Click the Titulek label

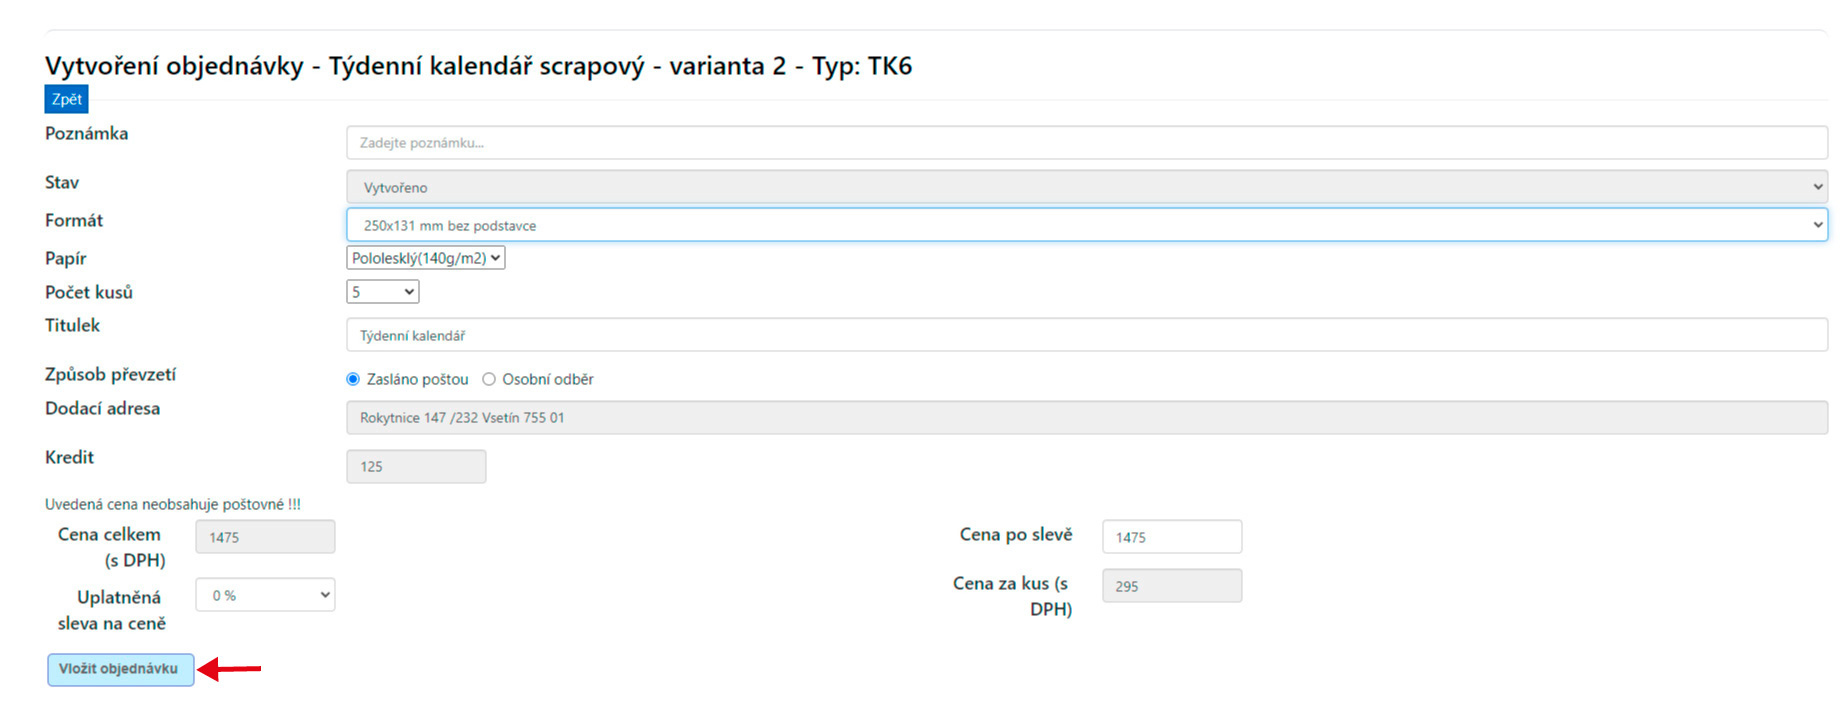(72, 325)
